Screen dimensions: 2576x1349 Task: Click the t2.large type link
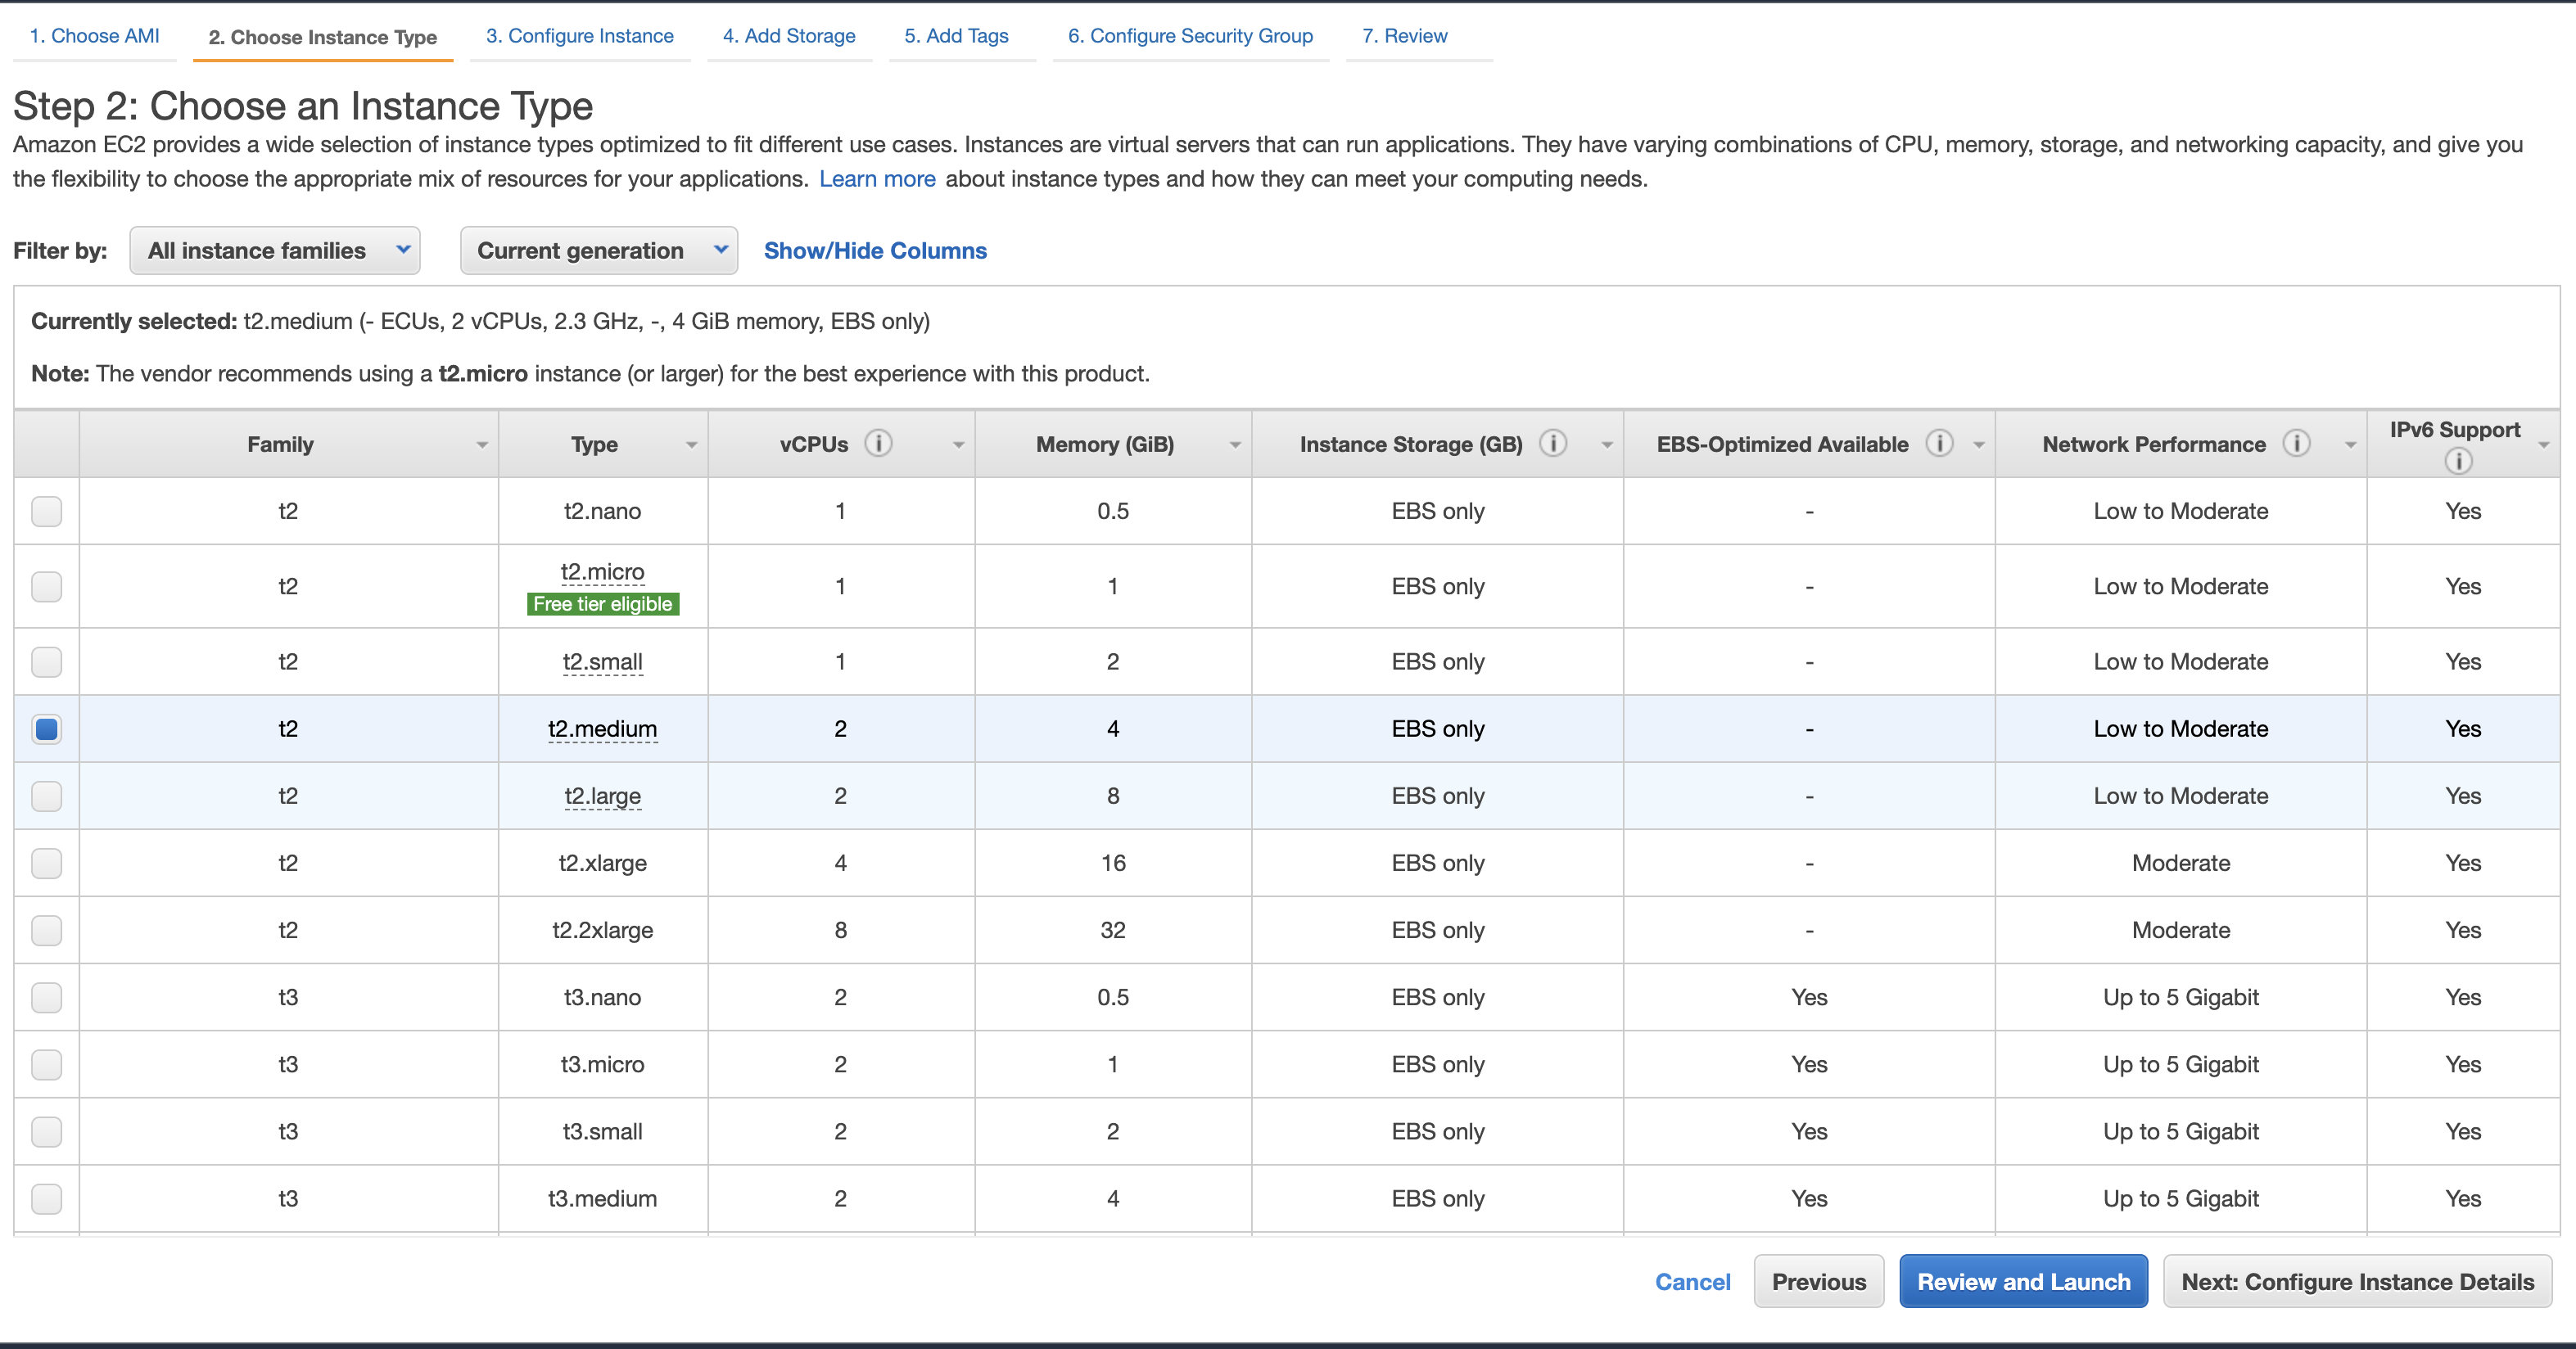click(603, 796)
